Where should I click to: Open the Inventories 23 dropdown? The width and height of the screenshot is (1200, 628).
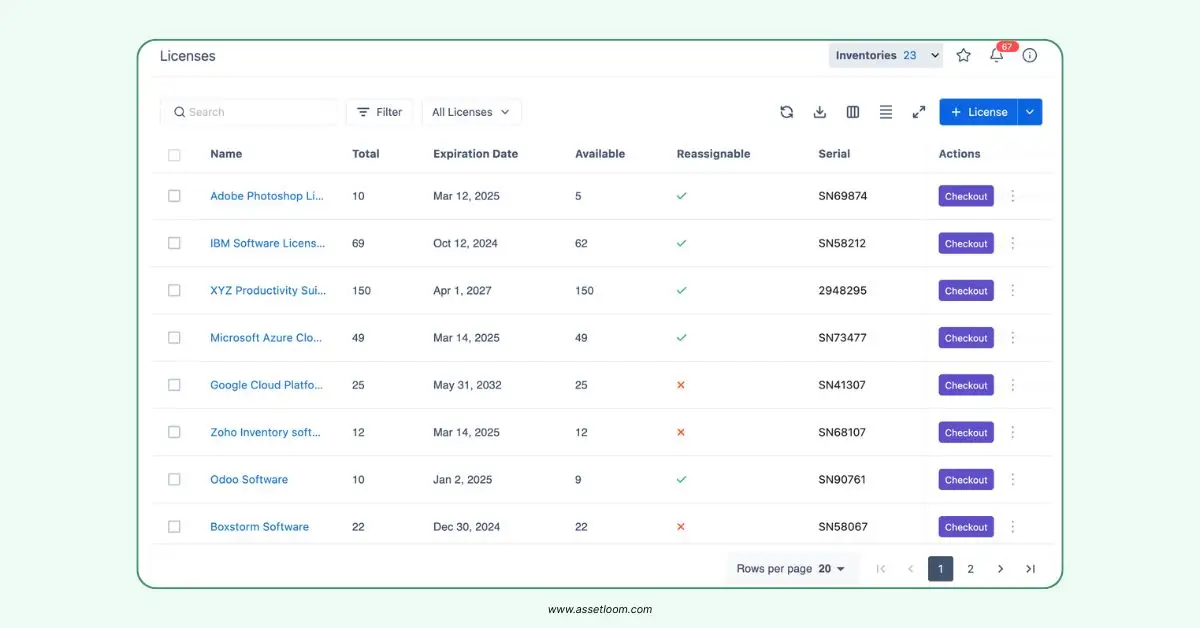[x=885, y=55]
